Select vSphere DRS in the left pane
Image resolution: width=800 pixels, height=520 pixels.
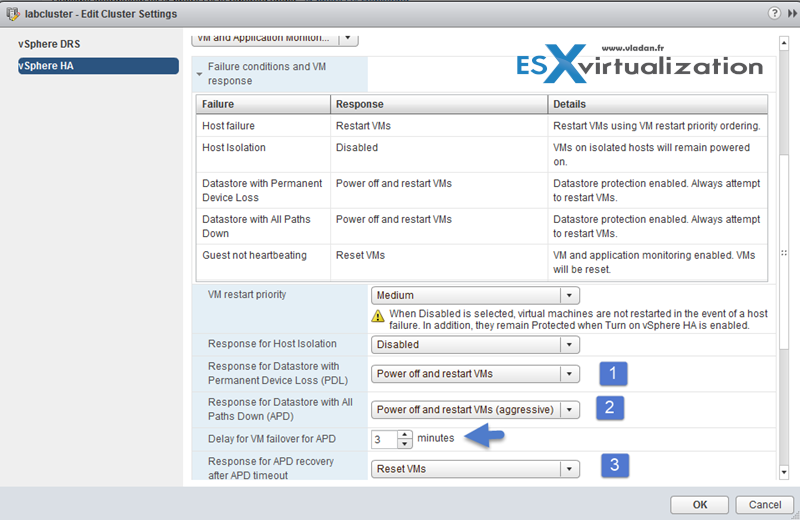[49, 44]
